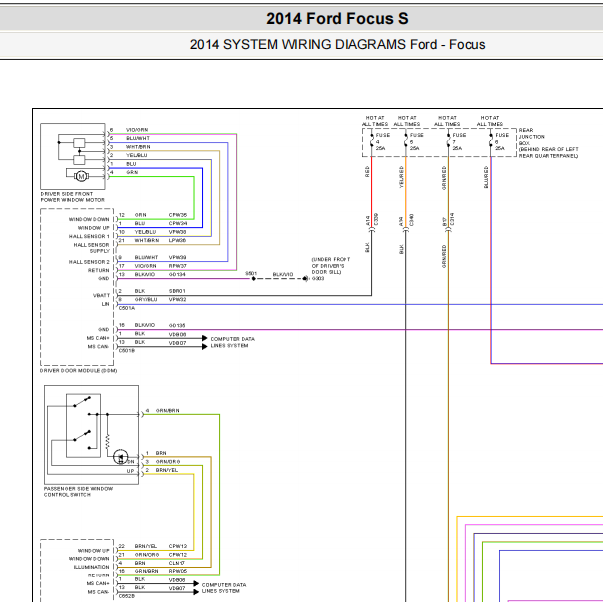Image resolution: width=603 pixels, height=602 pixels.
Task: Click circuit code 'VPW32'
Action: [x=177, y=299]
